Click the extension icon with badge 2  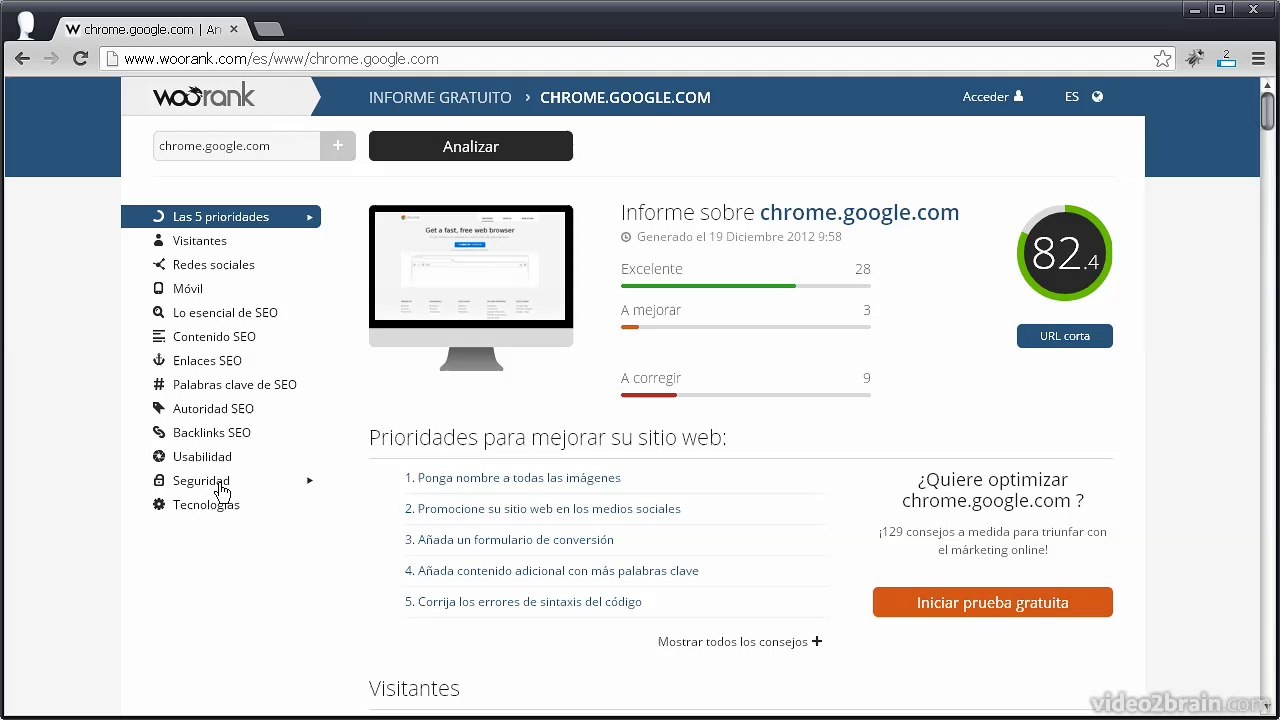1226,59
